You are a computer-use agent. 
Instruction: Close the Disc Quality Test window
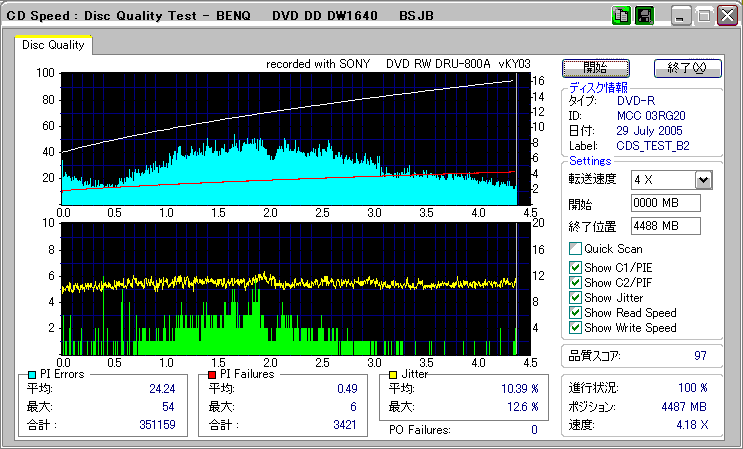pyautogui.click(x=726, y=16)
